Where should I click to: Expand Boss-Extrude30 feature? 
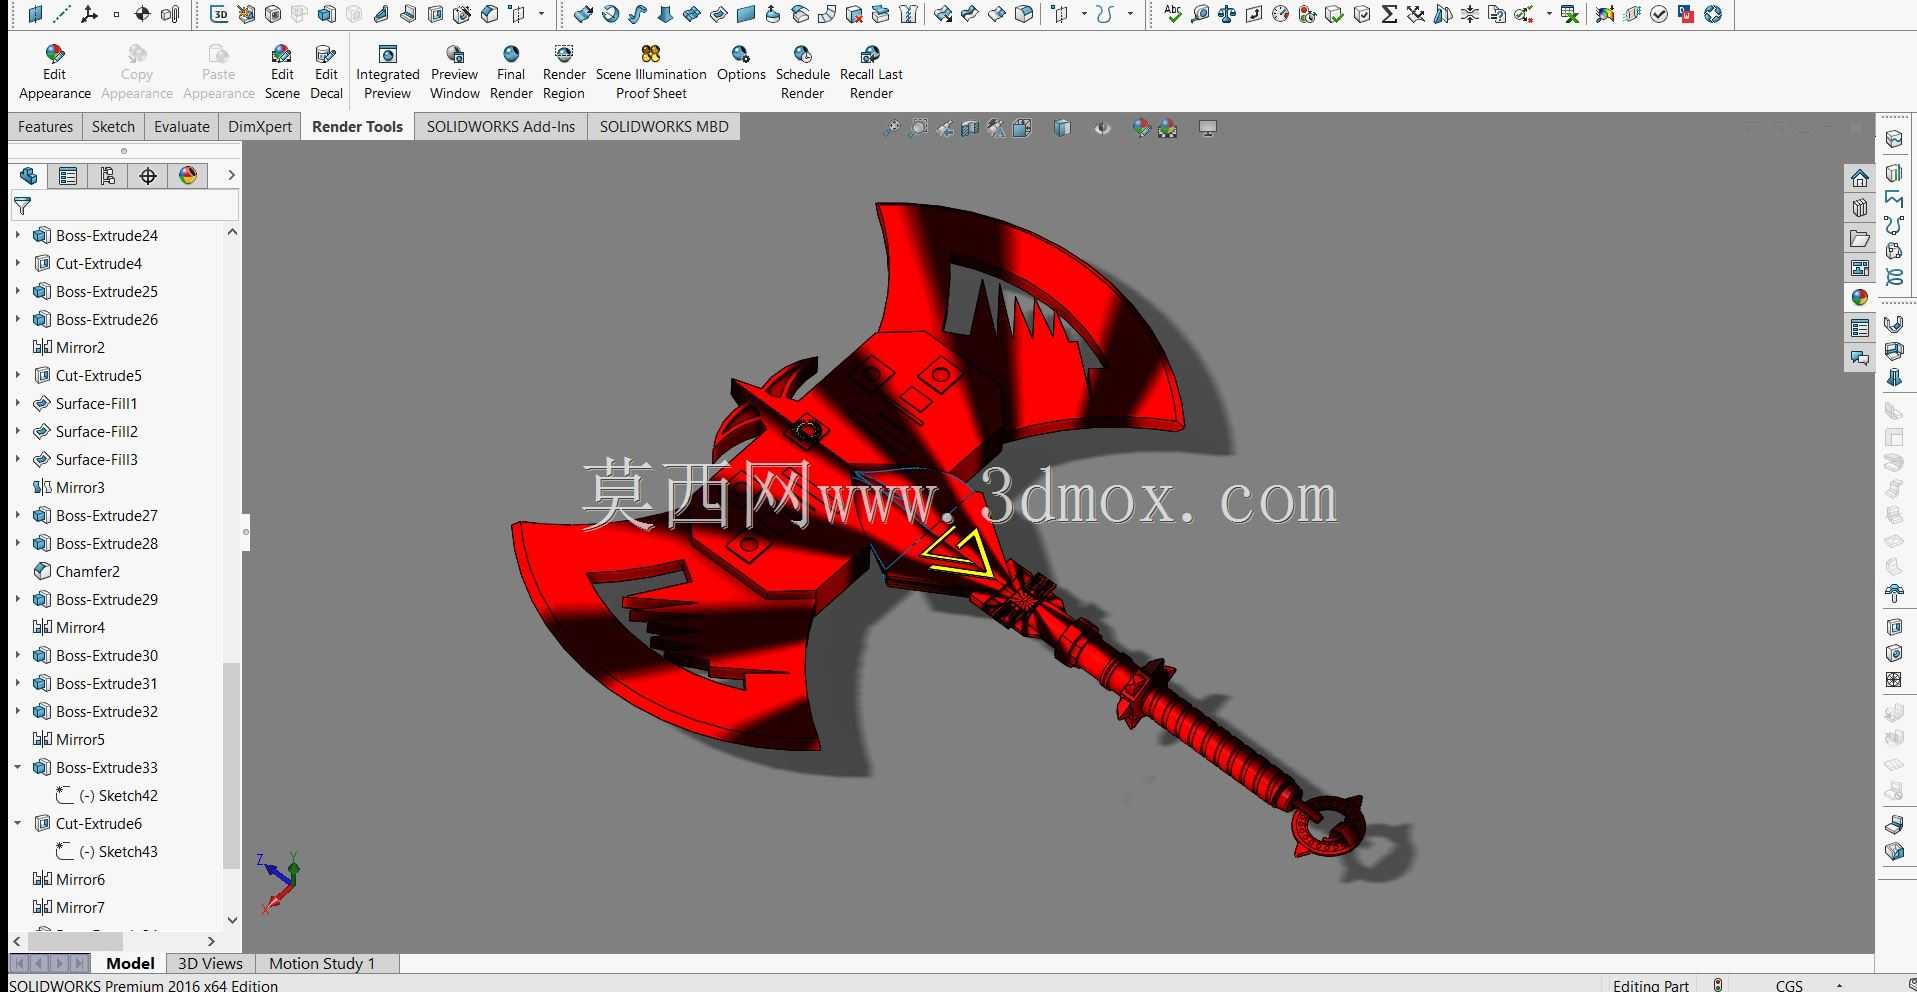(18, 655)
